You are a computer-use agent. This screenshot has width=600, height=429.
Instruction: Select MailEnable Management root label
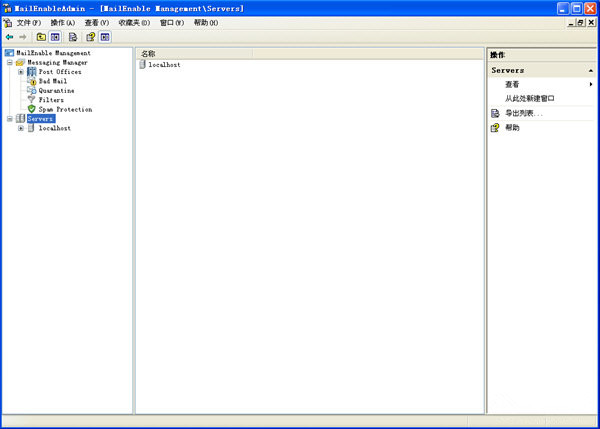click(54, 53)
